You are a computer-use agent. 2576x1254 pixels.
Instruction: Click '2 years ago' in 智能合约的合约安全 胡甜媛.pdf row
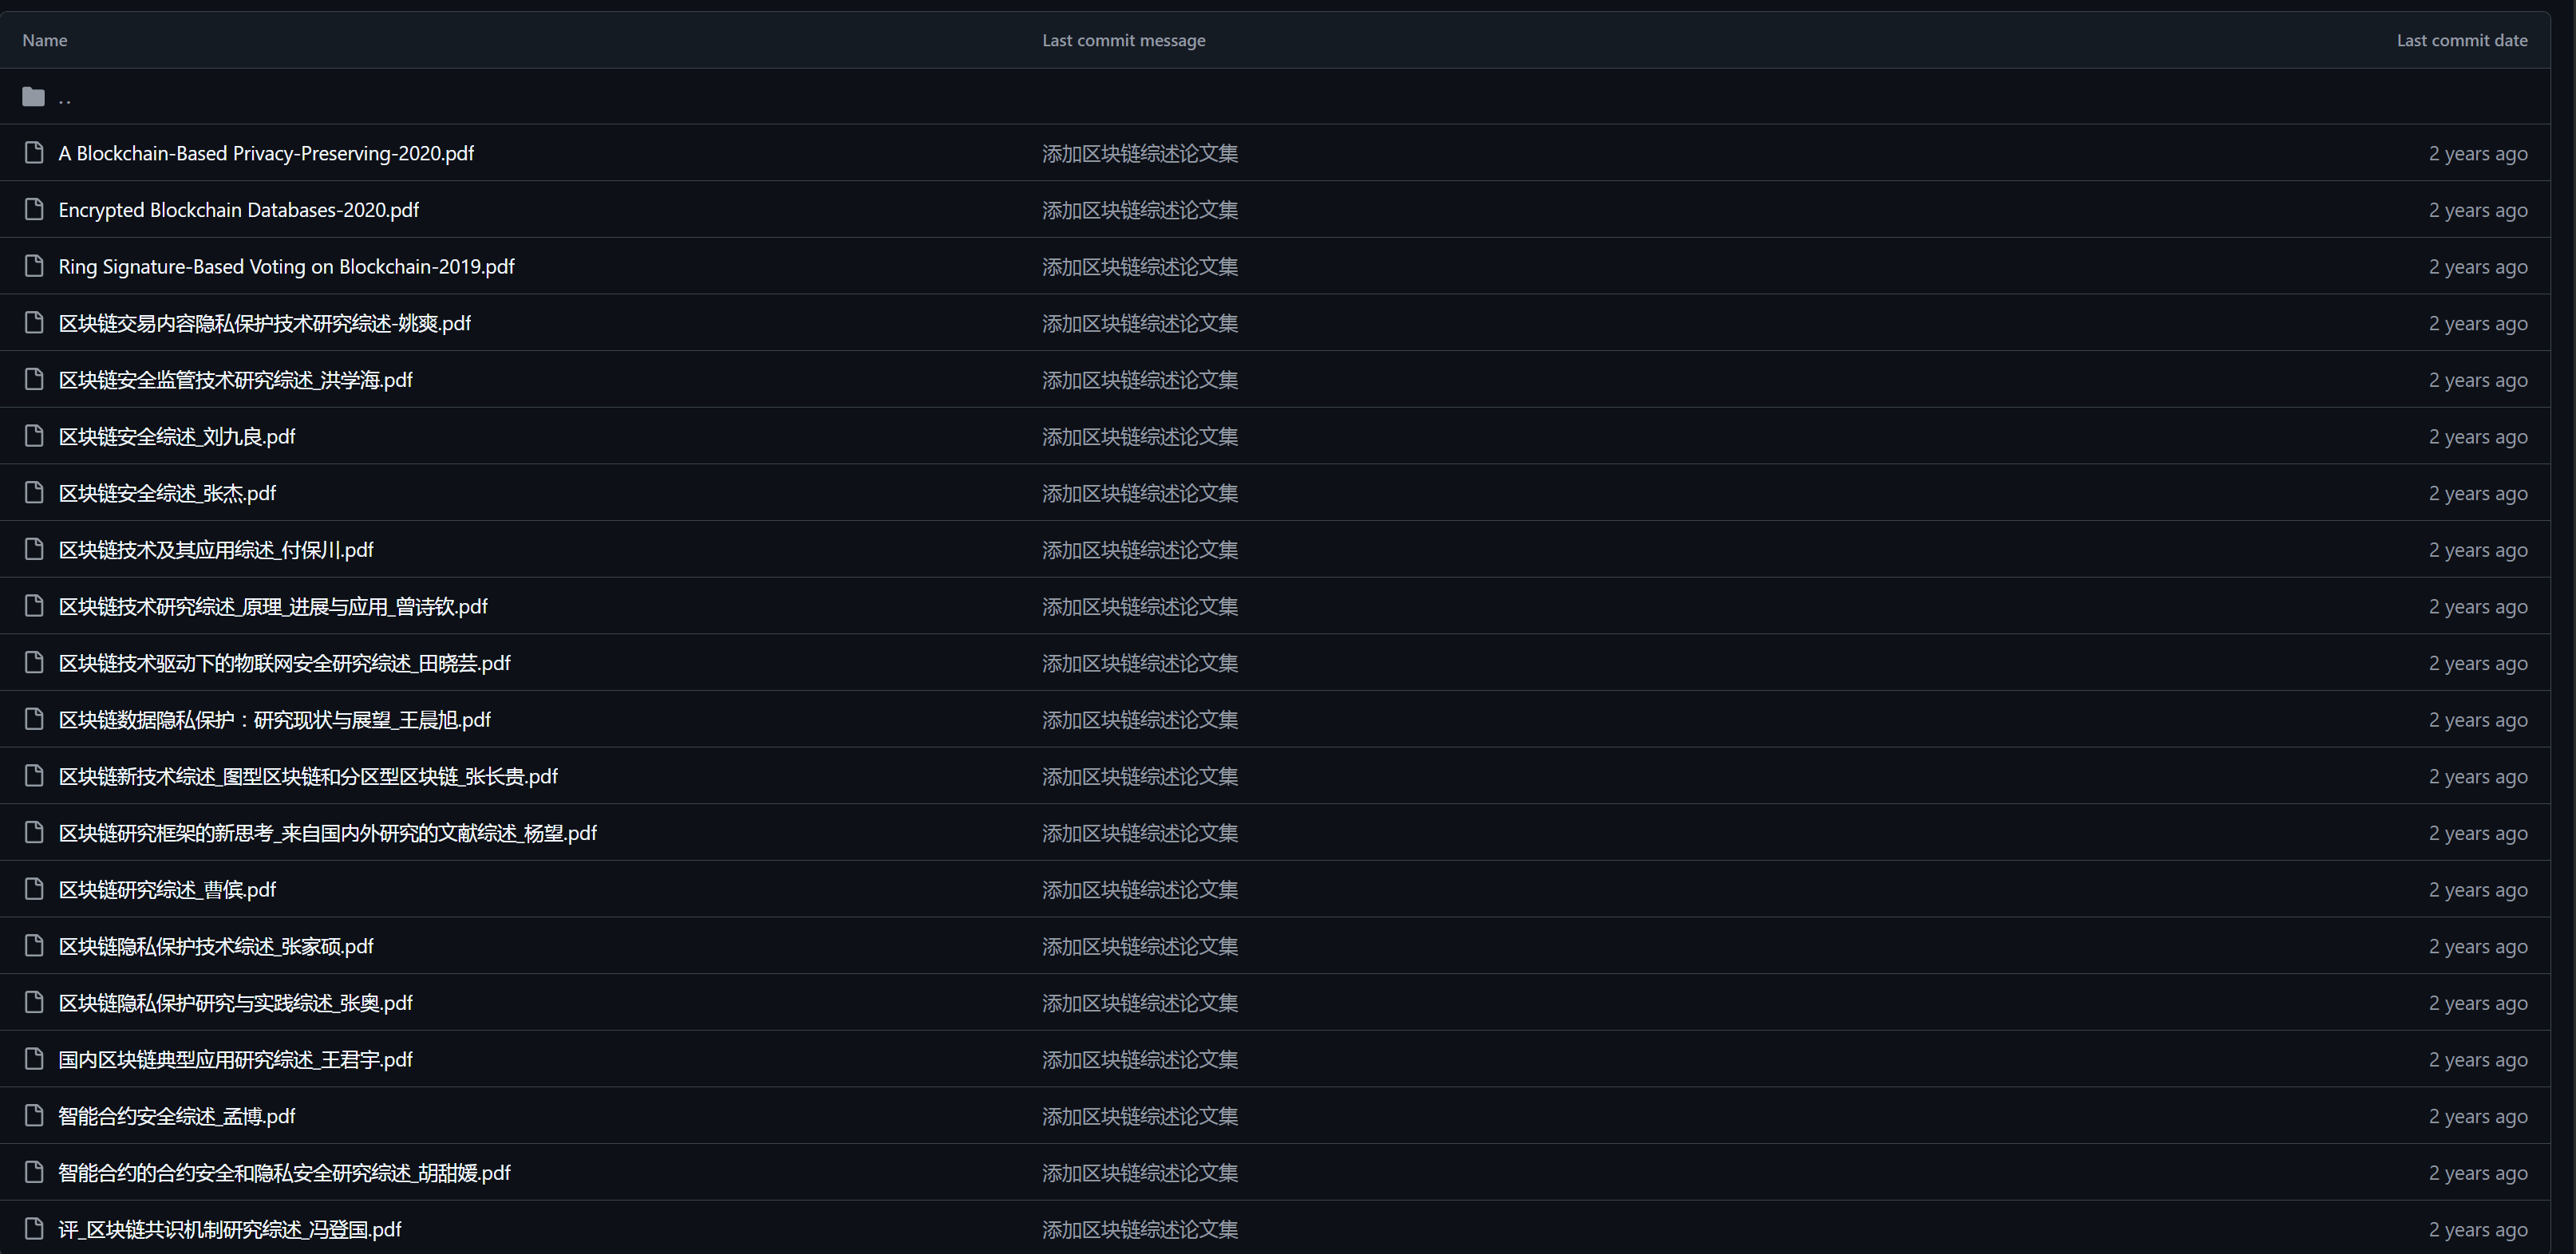(2478, 1173)
